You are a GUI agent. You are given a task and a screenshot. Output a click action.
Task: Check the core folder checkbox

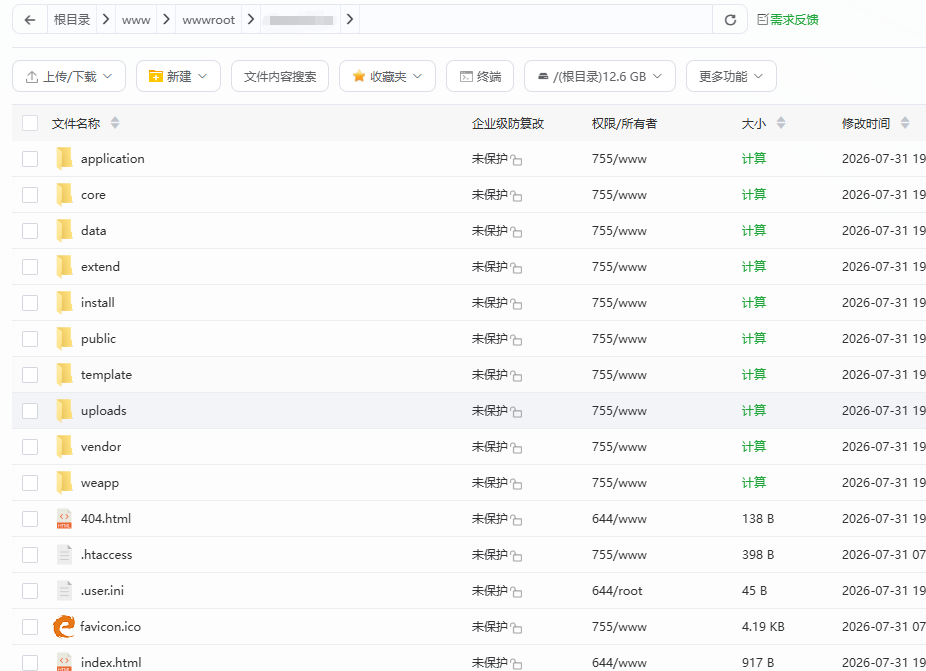(x=30, y=195)
